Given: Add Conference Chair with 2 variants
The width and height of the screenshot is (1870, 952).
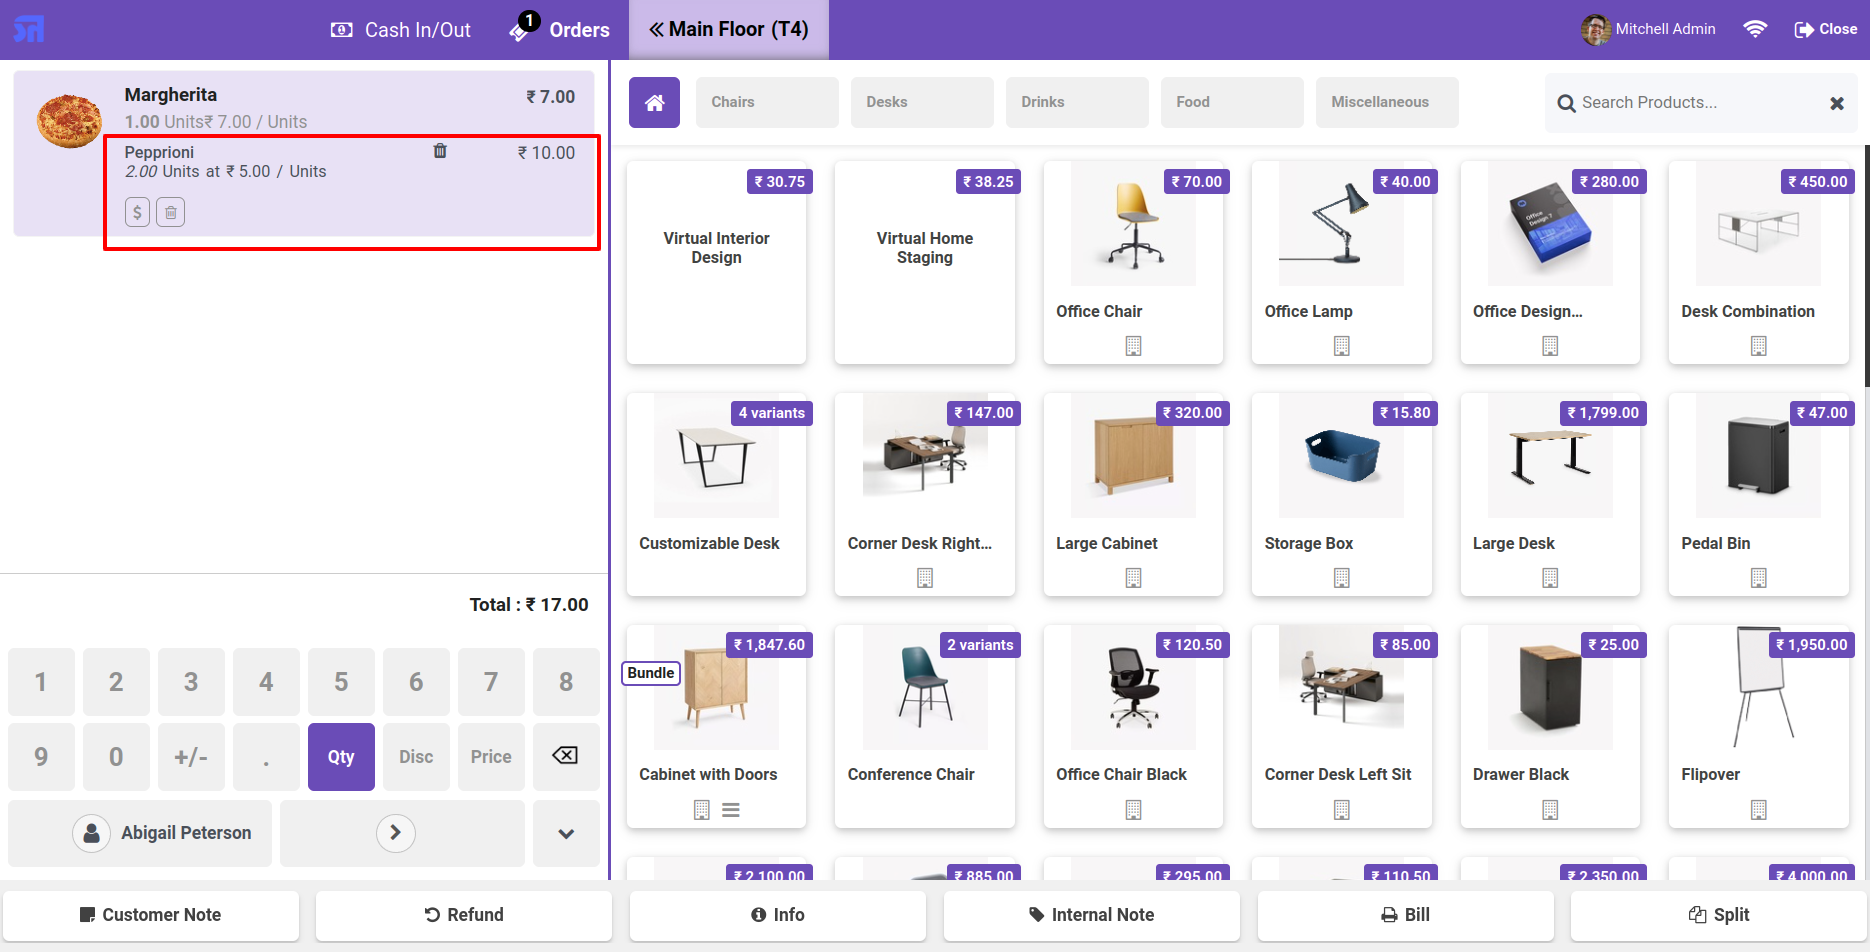Looking at the screenshot, I should coord(925,726).
